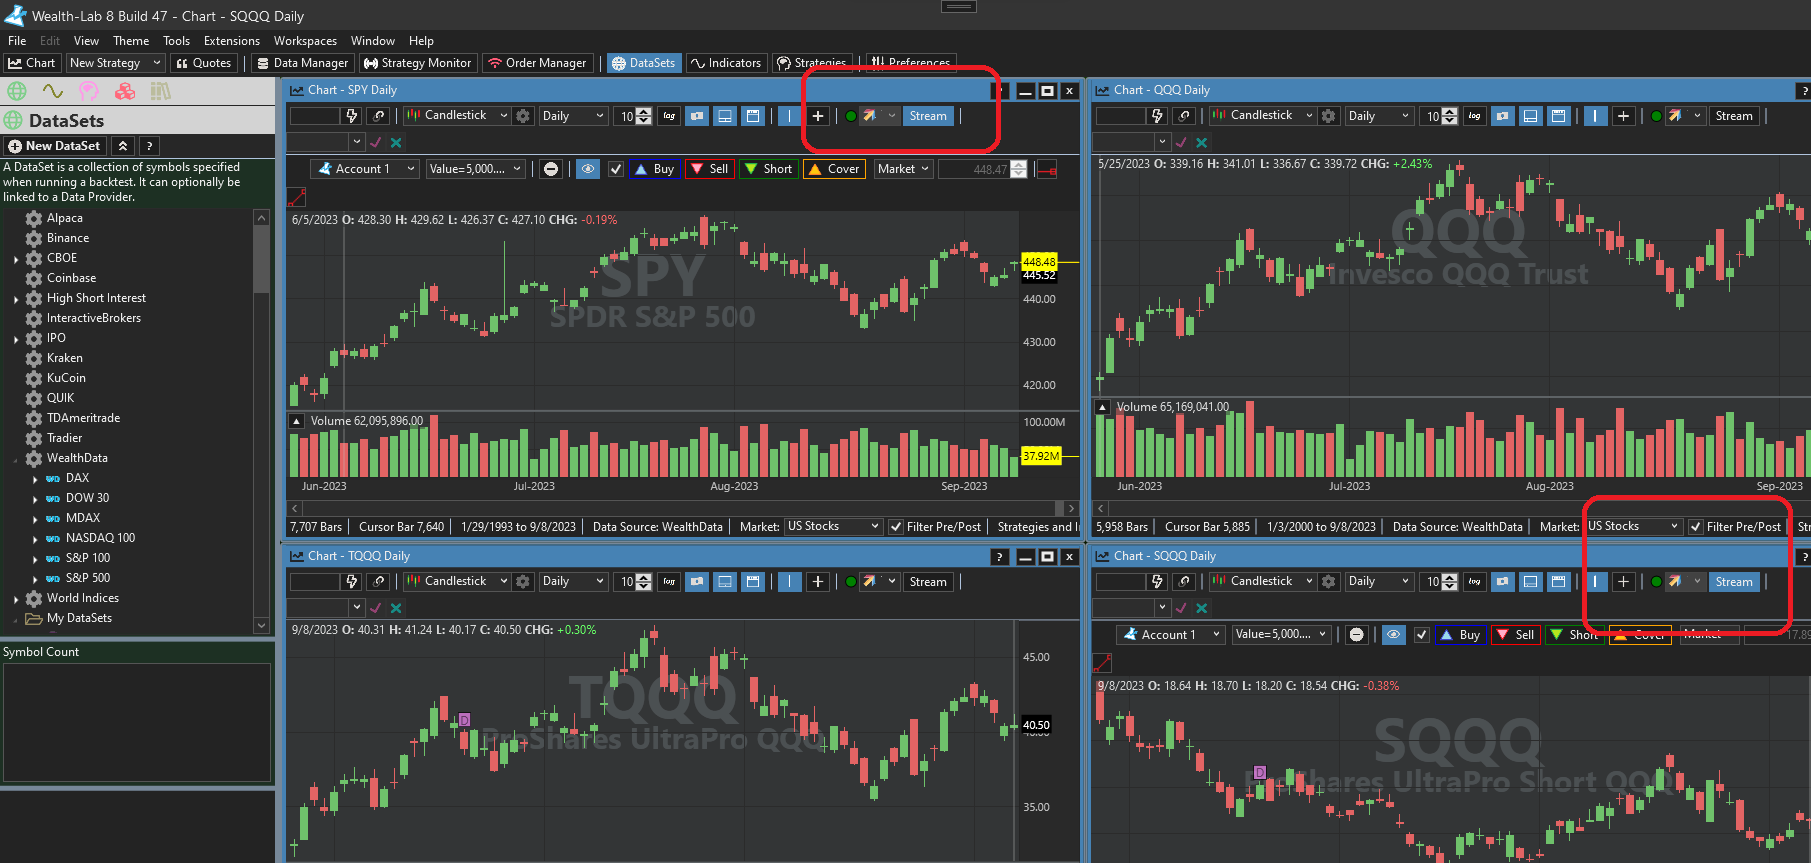
Task: Open the Extensions menu
Action: (232, 41)
